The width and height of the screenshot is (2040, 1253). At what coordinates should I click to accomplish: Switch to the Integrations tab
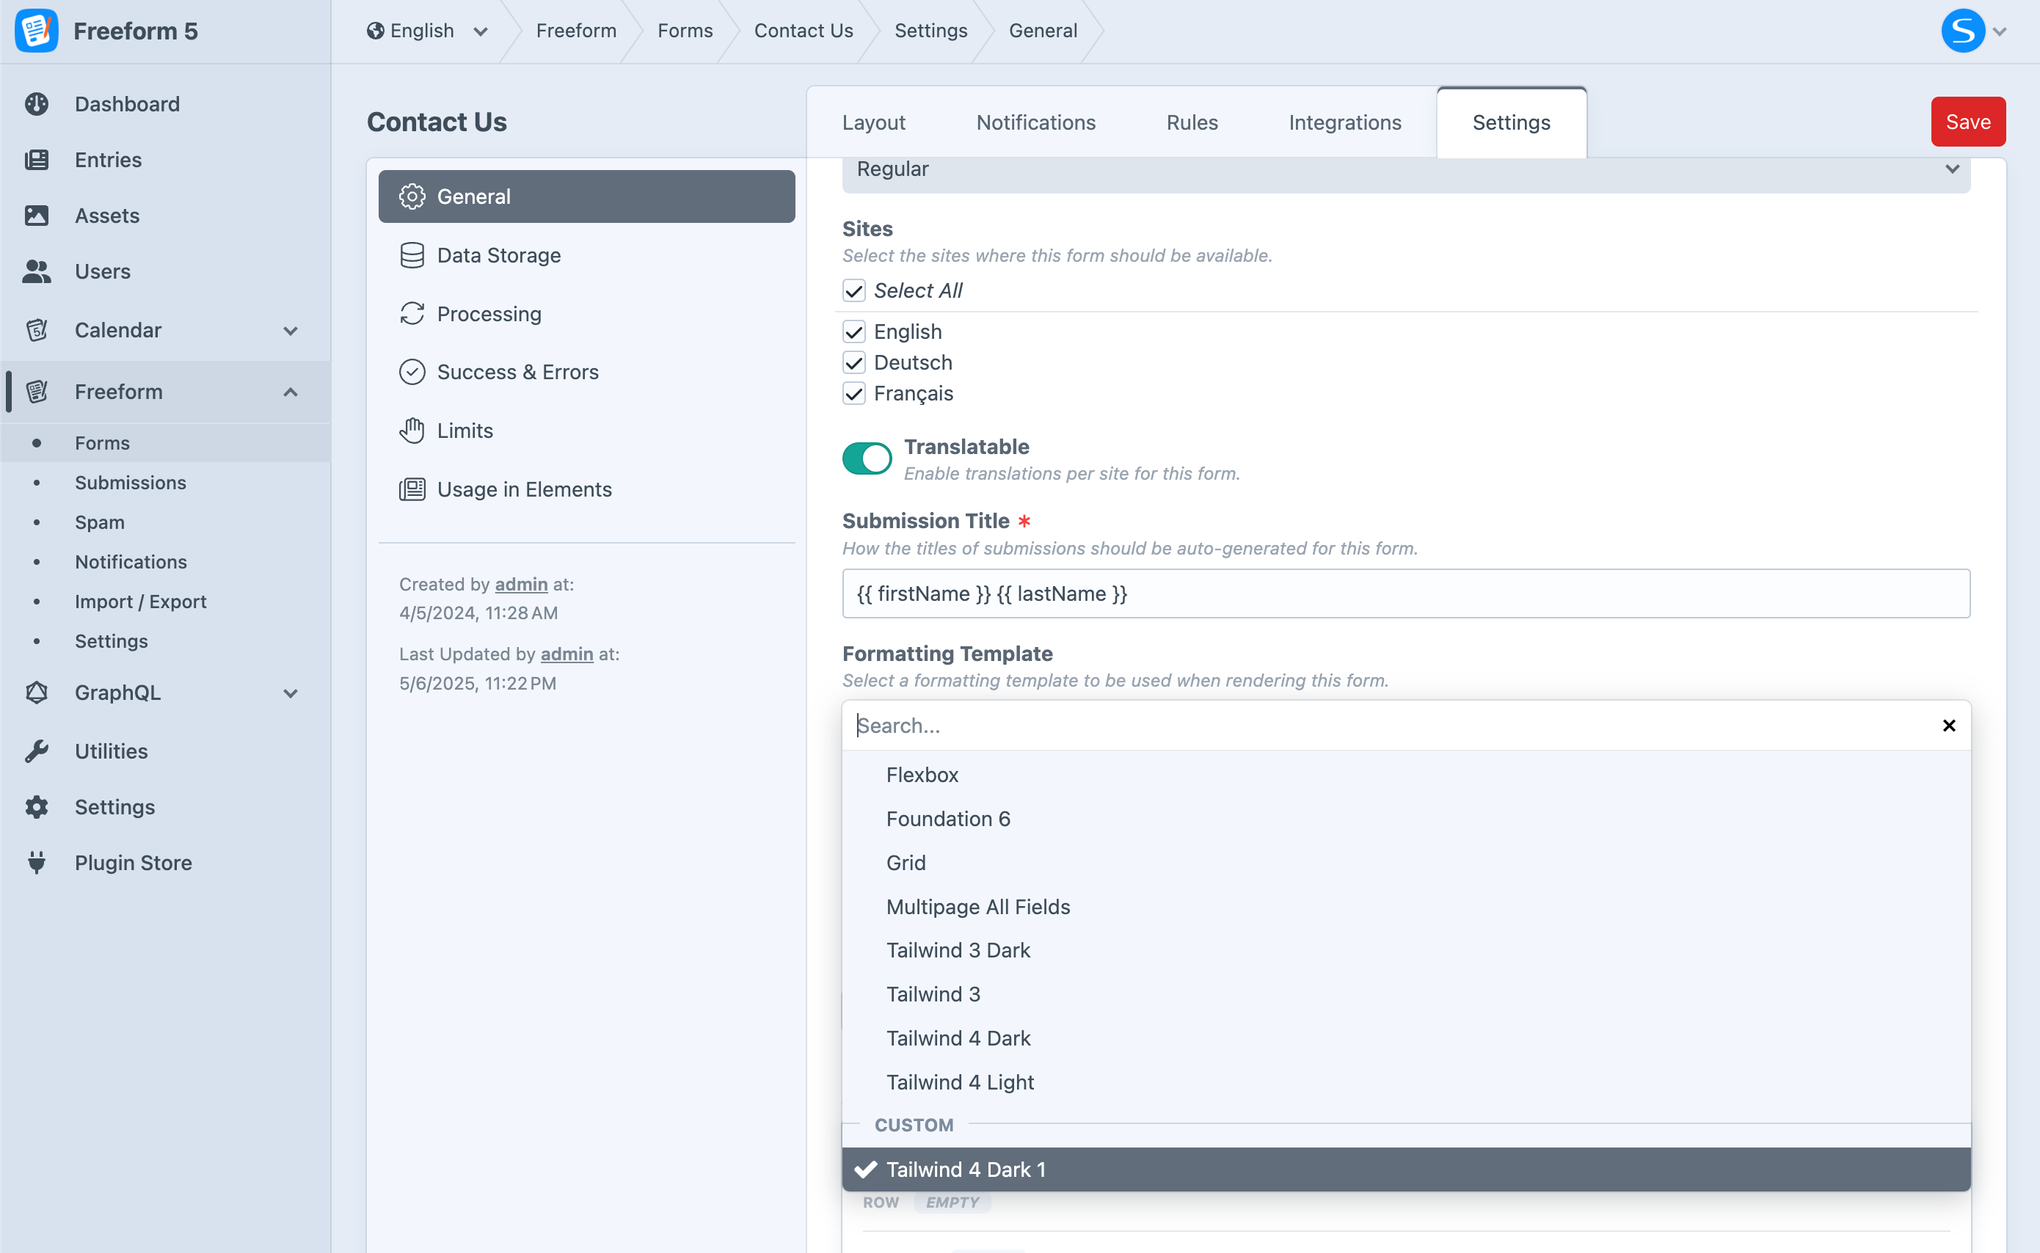[1344, 122]
